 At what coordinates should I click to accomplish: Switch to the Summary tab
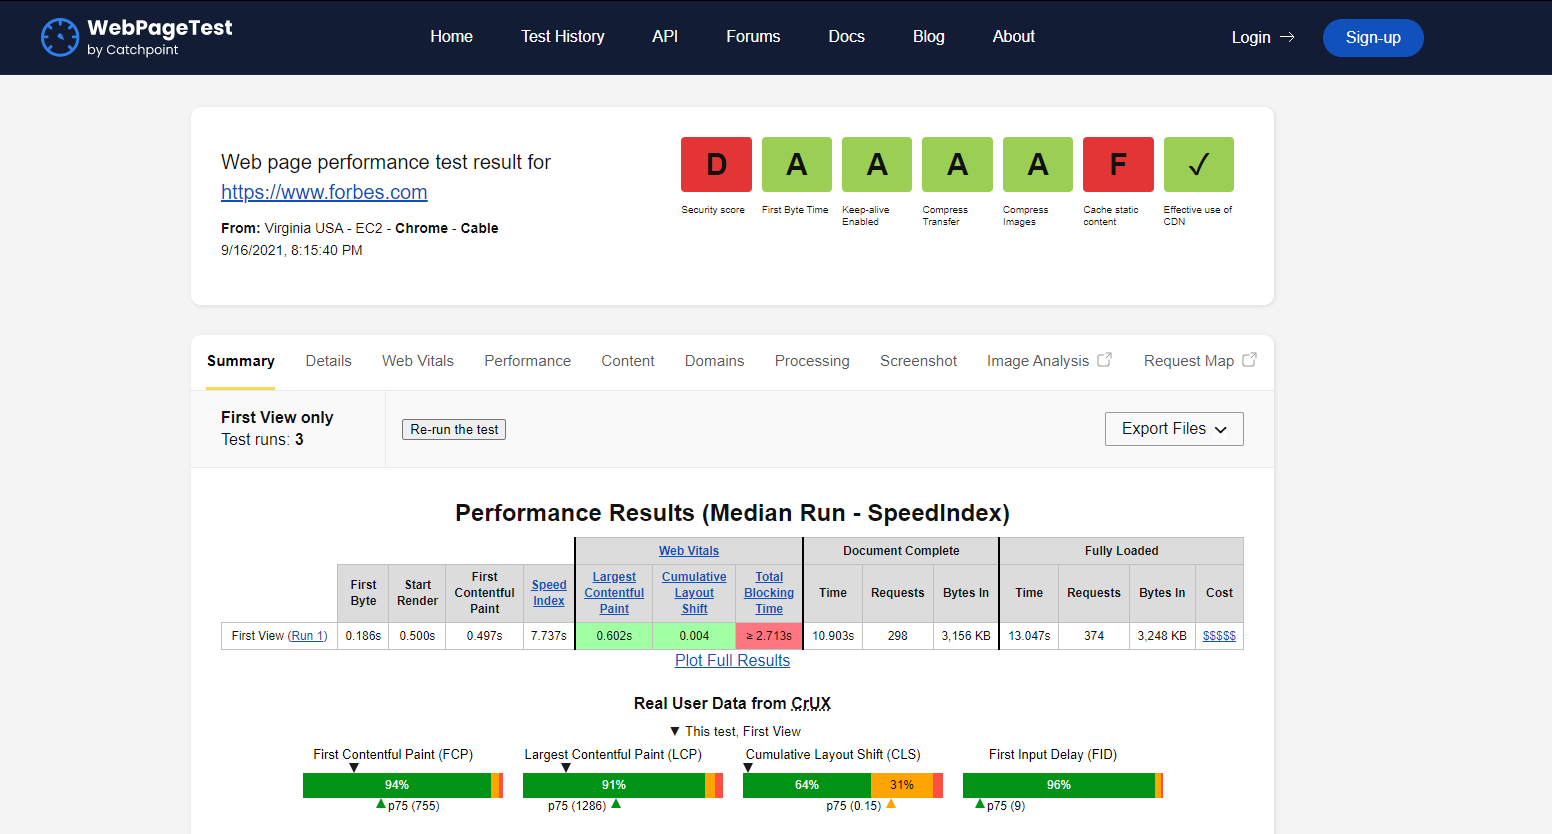(241, 361)
